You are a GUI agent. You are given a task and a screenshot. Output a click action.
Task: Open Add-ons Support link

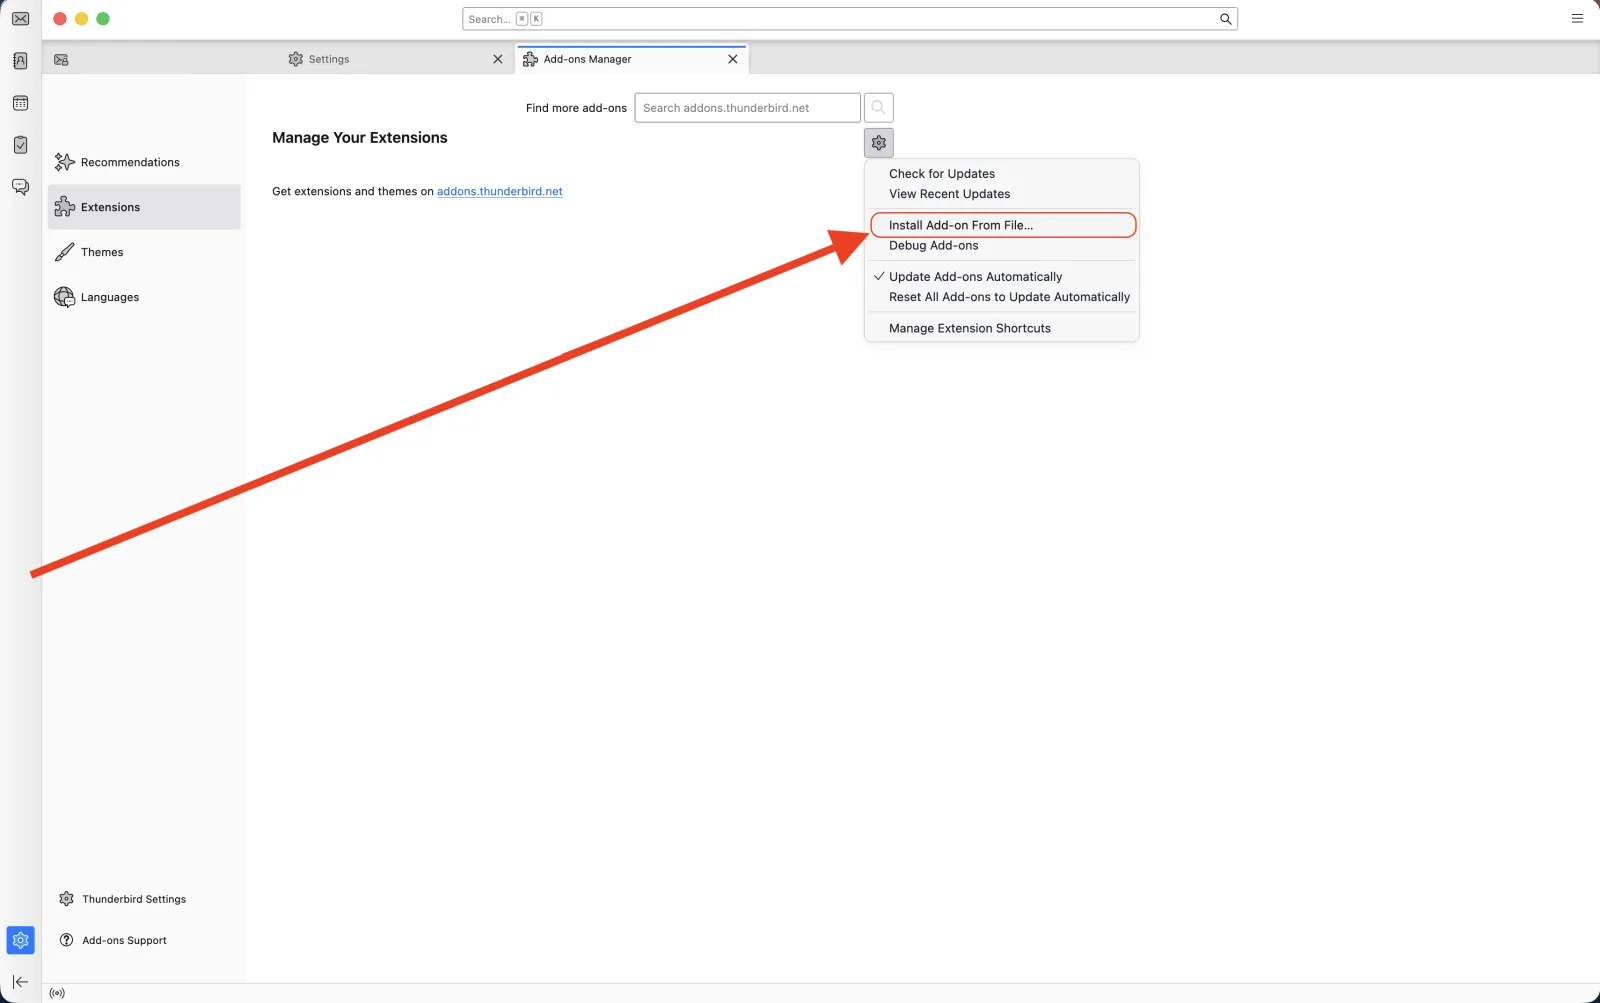click(113, 940)
